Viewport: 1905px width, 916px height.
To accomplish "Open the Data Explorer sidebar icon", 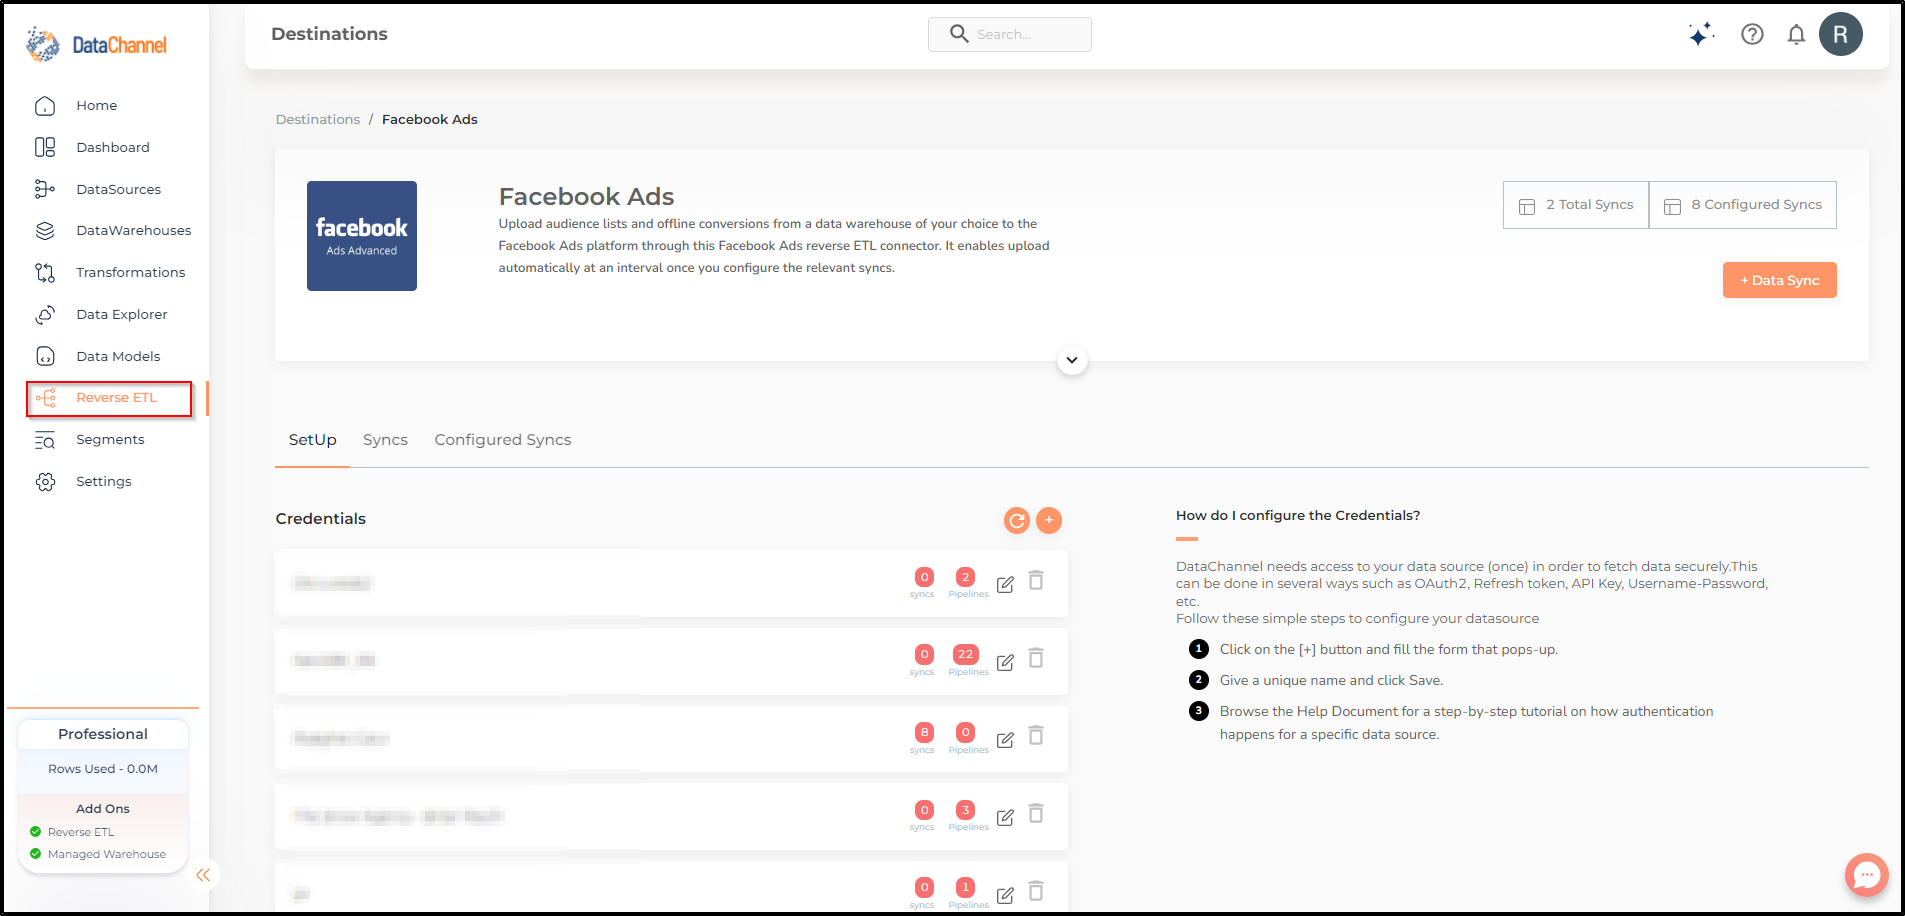I will pyautogui.click(x=45, y=314).
